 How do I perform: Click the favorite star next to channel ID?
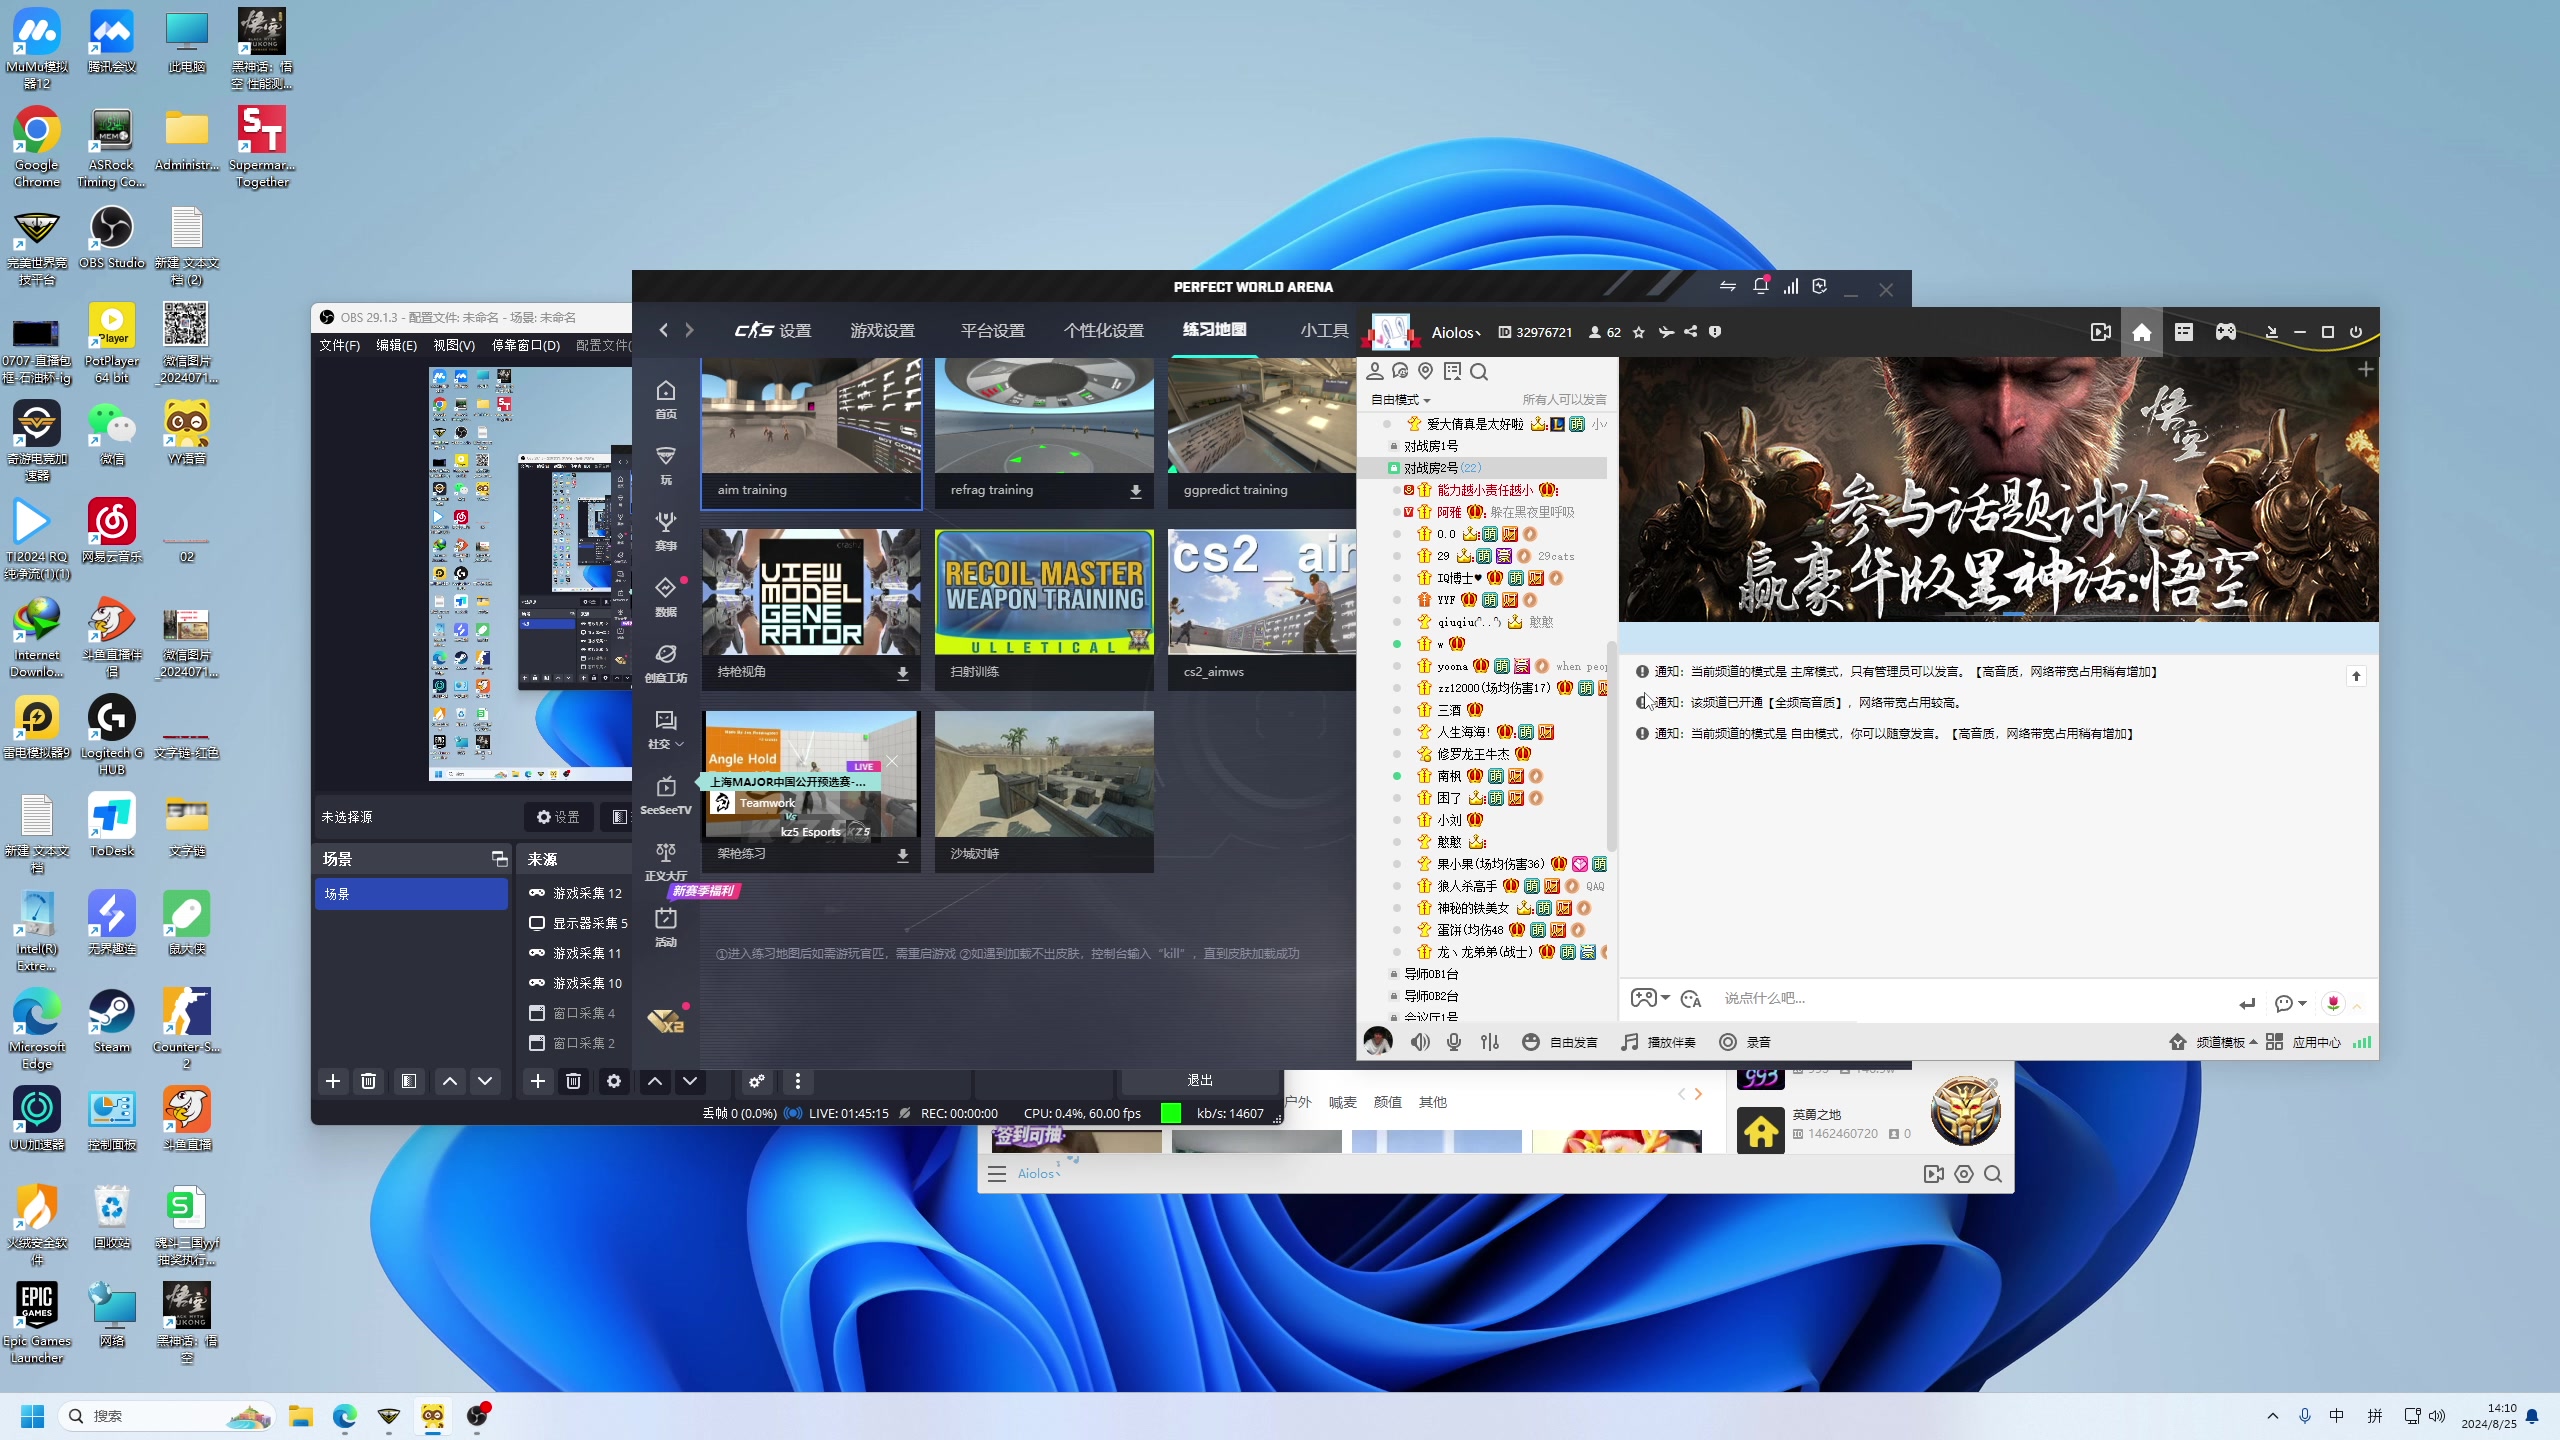pos(1638,333)
